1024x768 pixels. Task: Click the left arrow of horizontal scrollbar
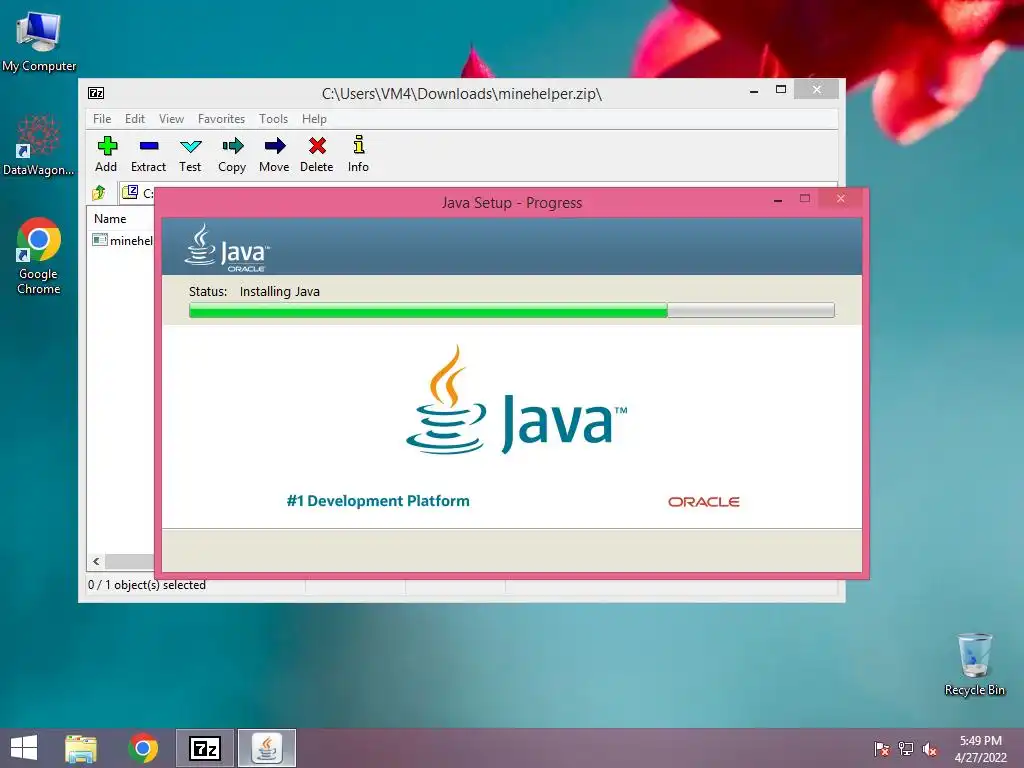tap(96, 561)
